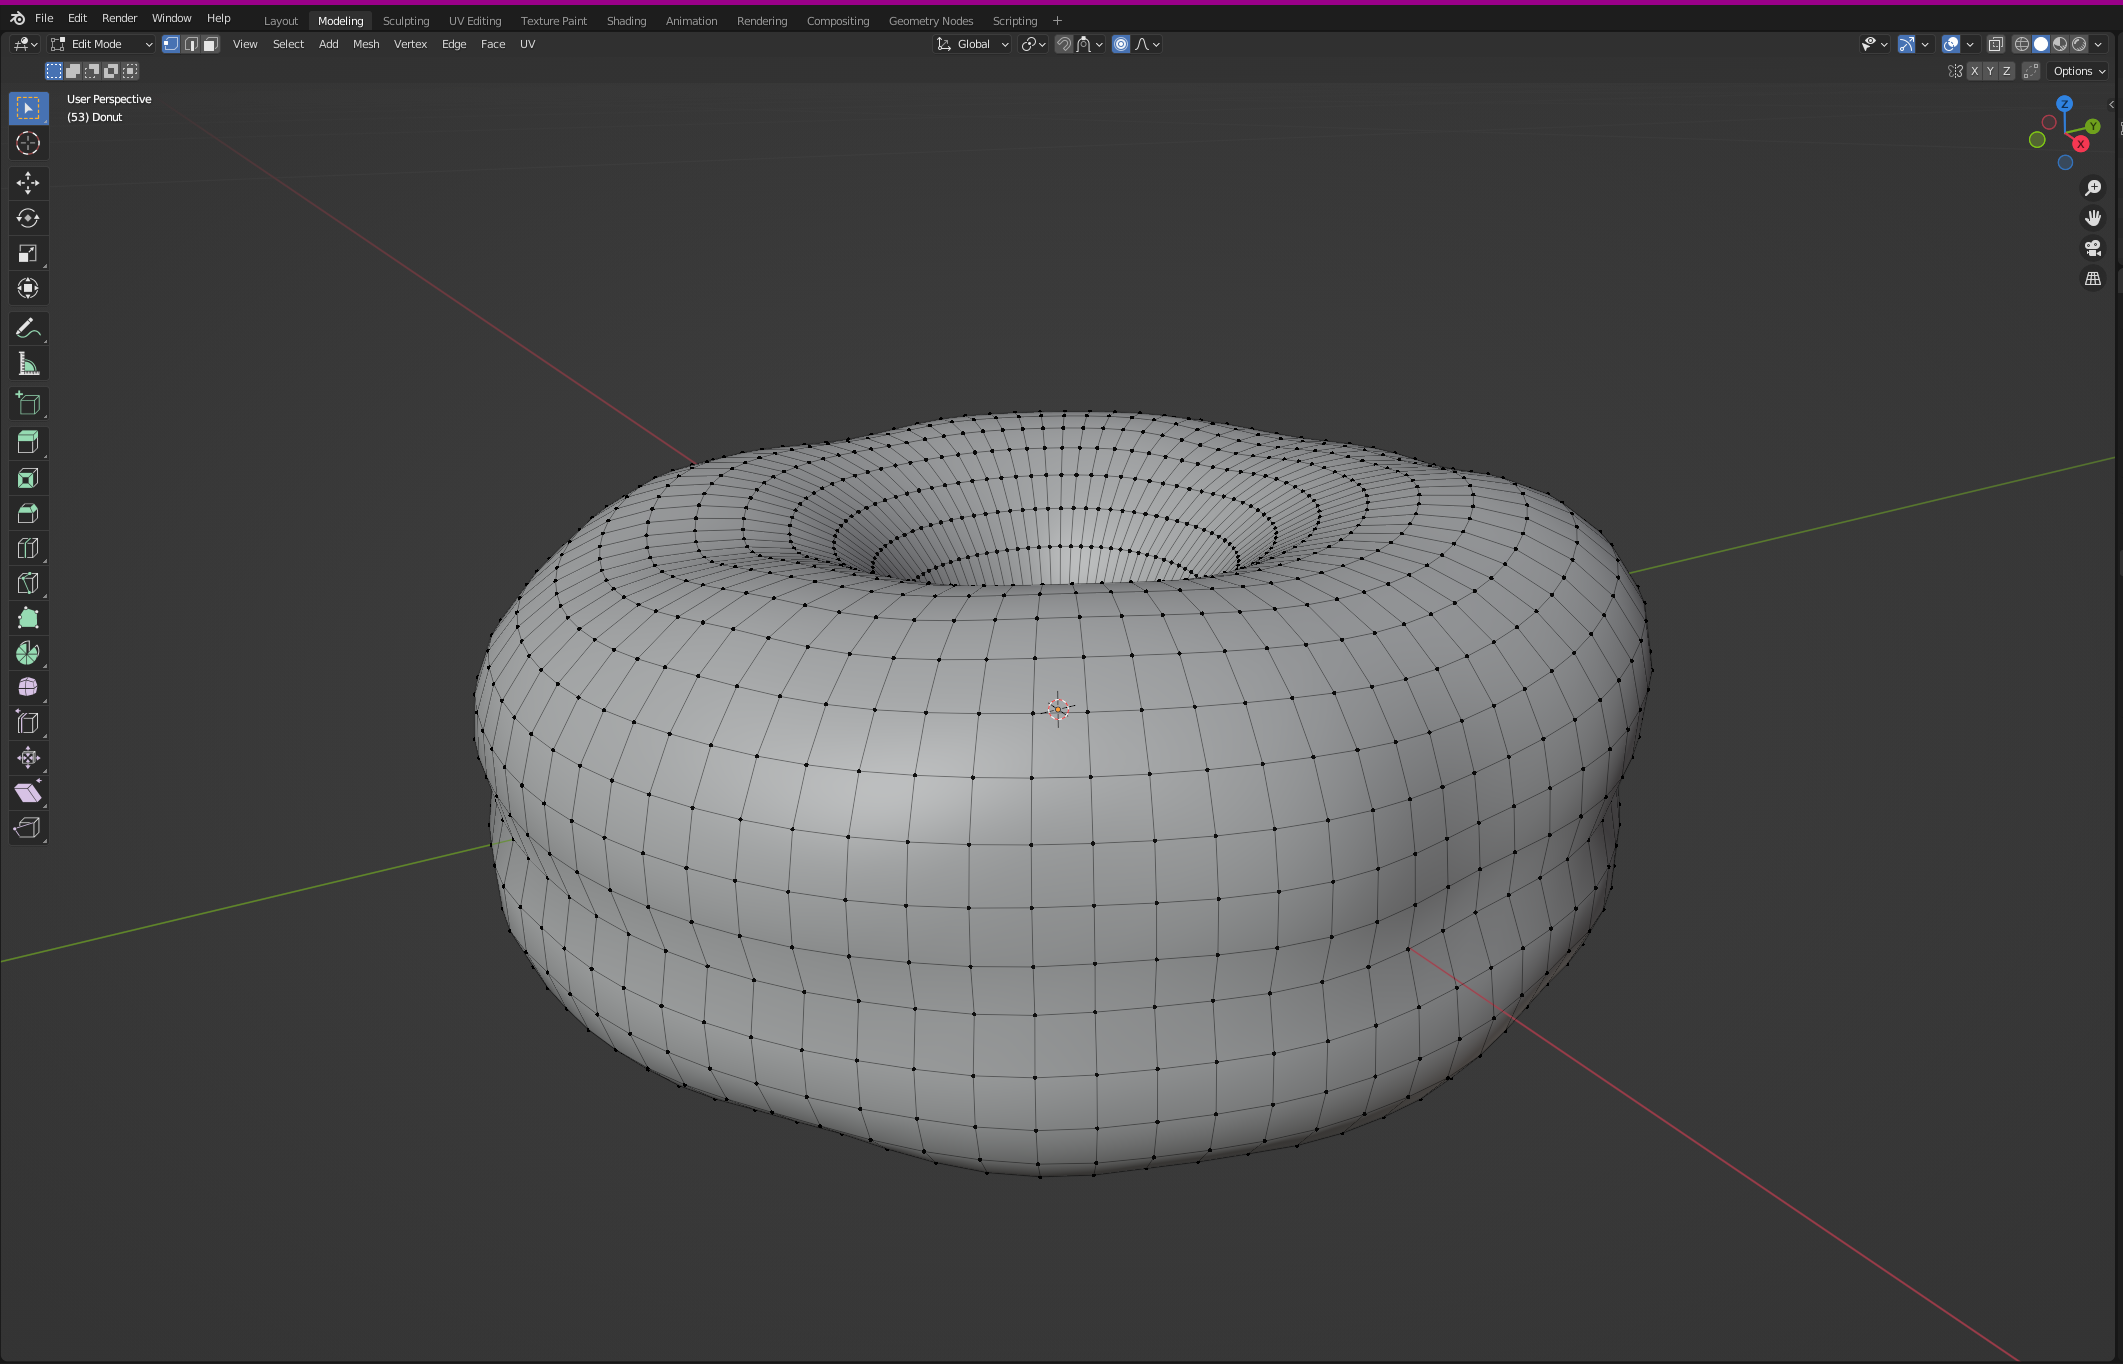
Task: Open the Mesh menu
Action: [366, 44]
